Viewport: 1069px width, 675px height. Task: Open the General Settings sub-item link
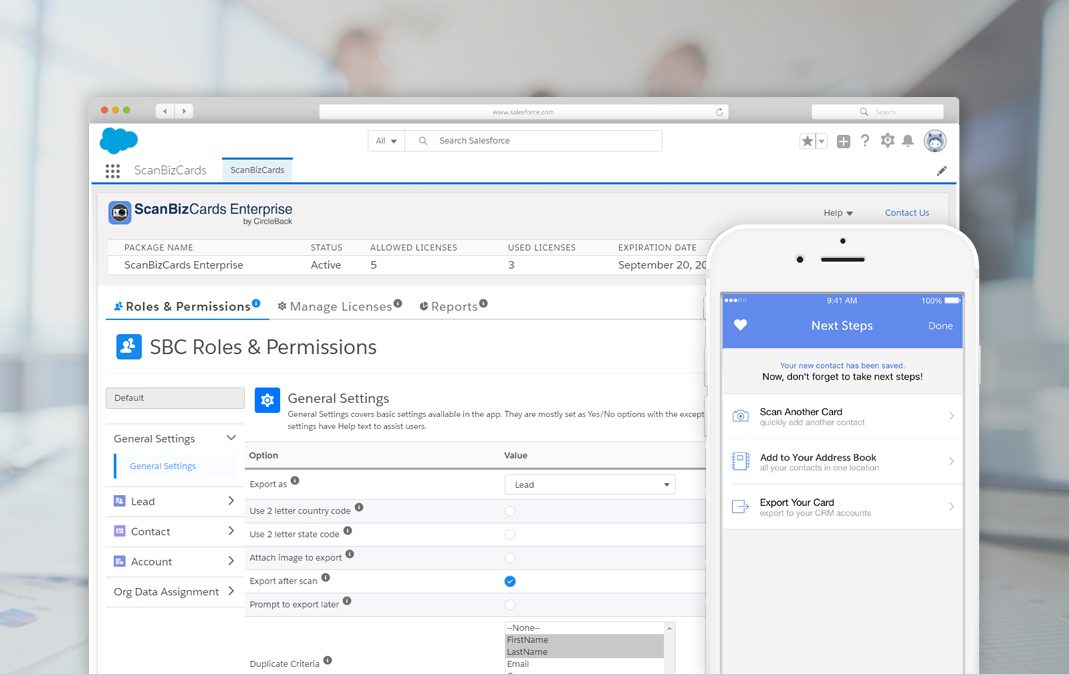163,466
